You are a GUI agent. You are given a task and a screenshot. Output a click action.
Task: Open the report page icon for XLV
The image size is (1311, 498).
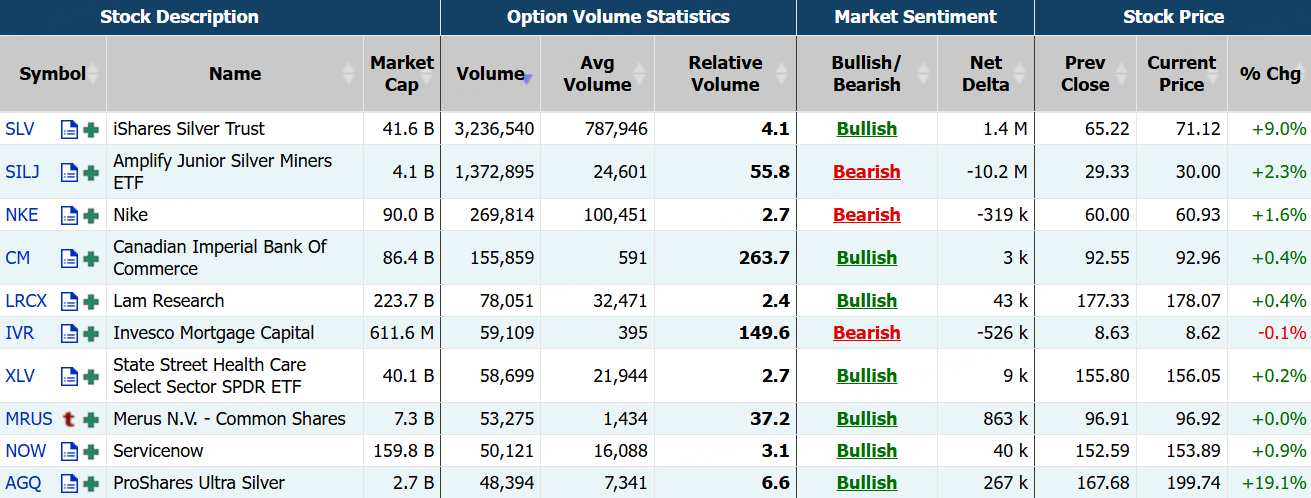click(x=69, y=377)
